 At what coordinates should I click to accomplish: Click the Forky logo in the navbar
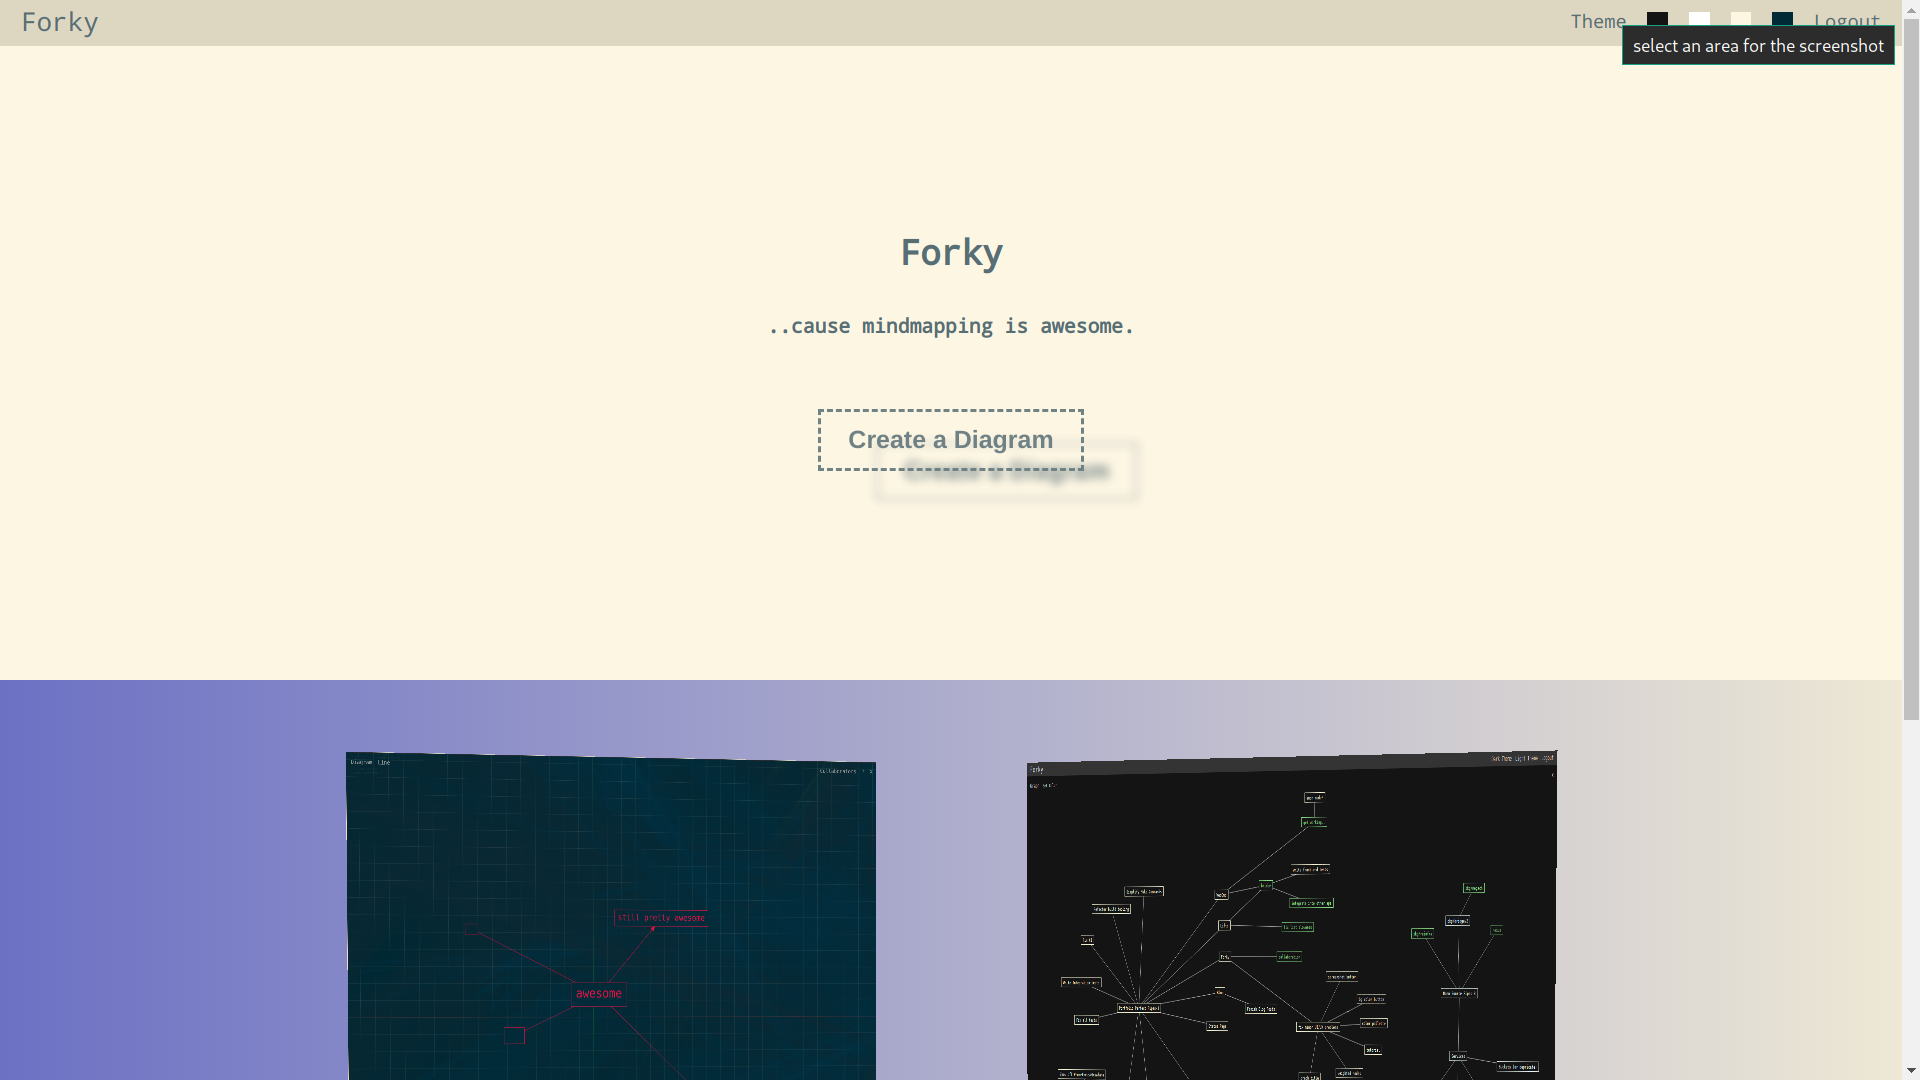[x=60, y=22]
